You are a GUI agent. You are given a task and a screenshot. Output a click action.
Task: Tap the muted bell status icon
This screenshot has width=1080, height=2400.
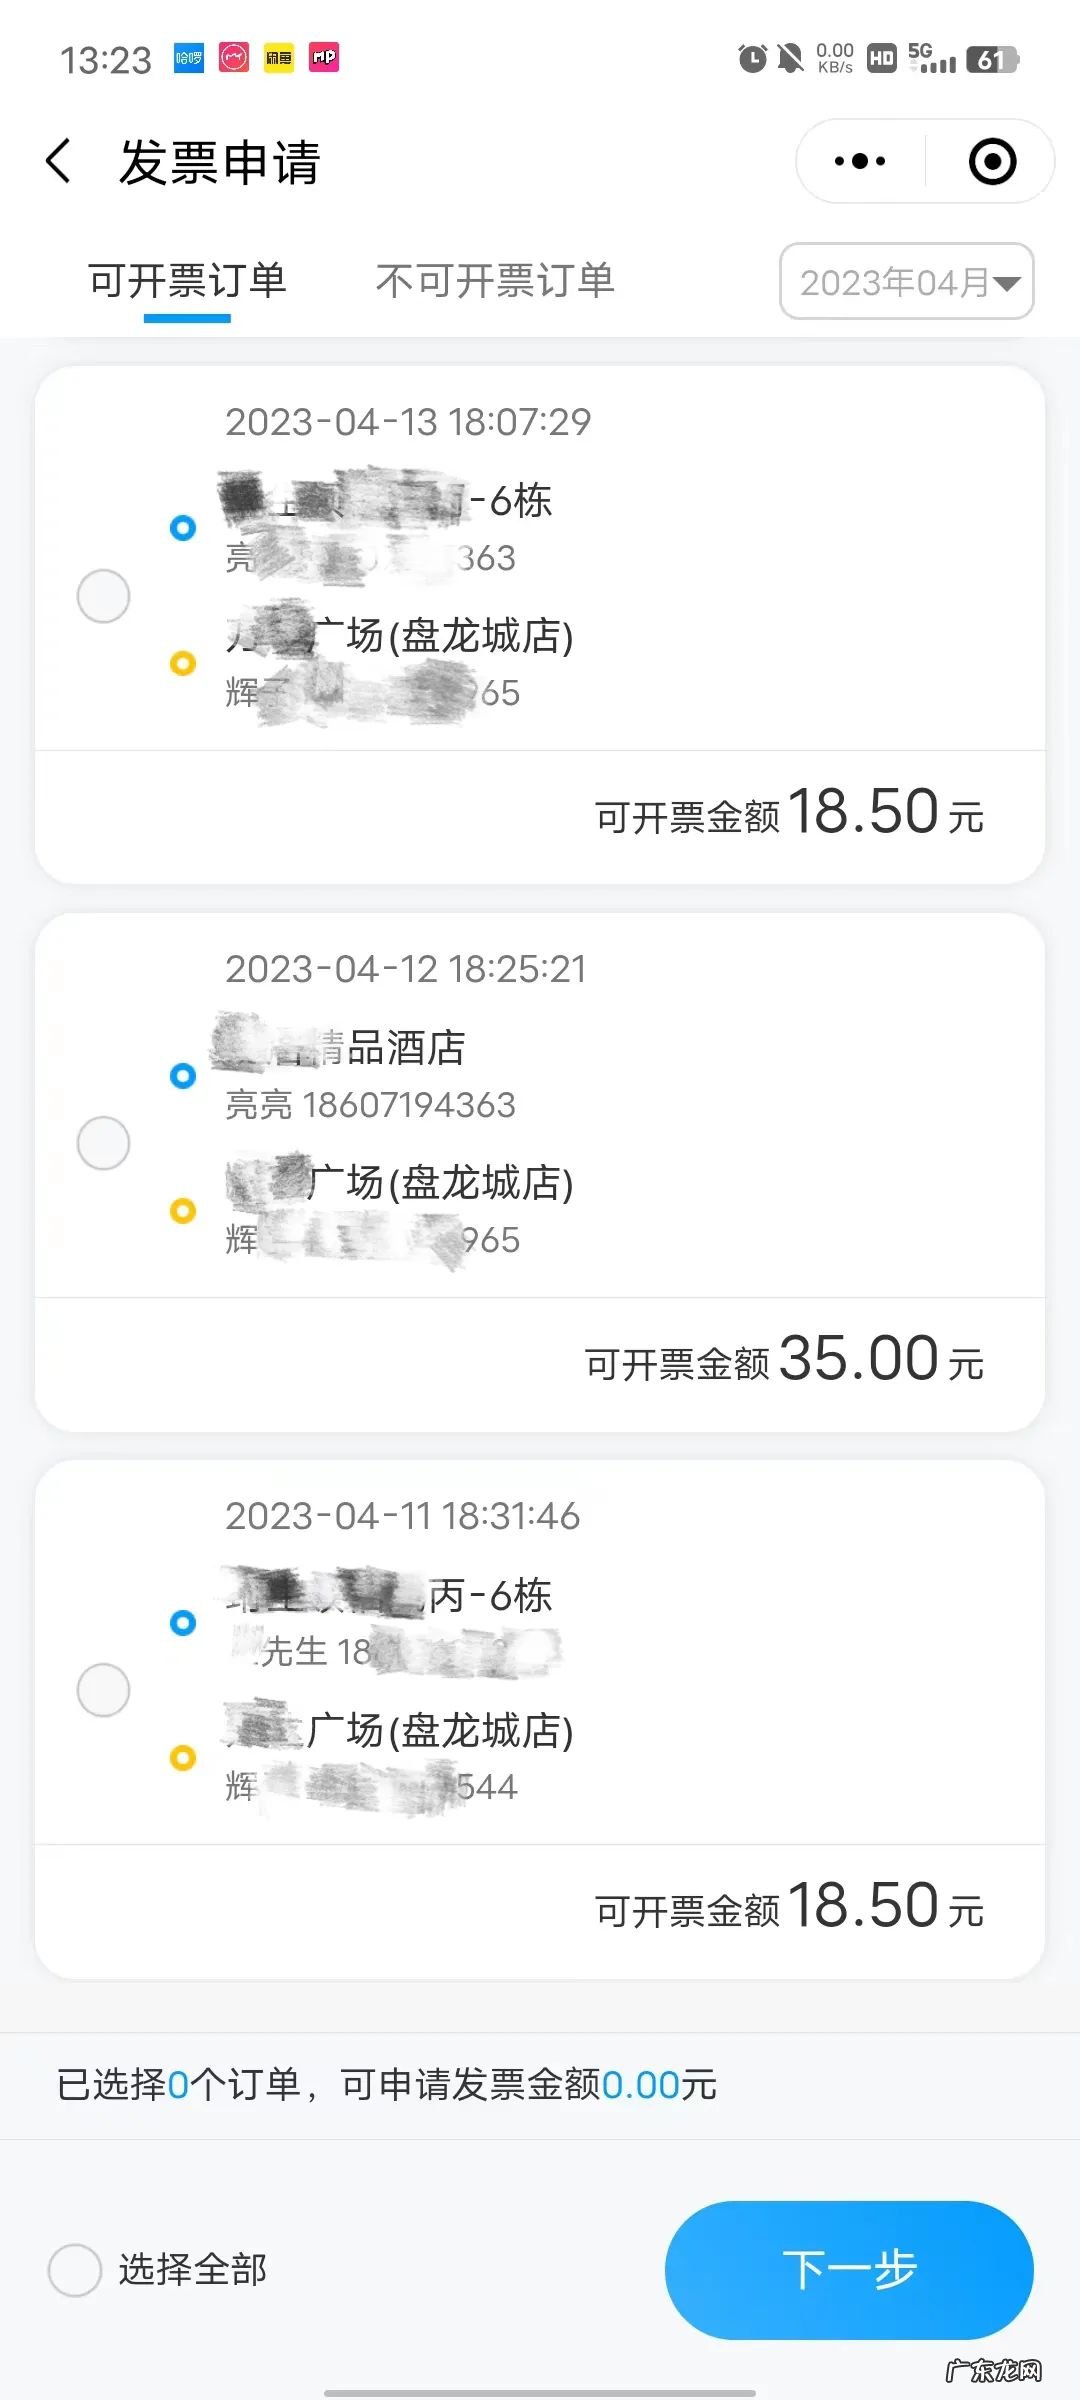[790, 59]
